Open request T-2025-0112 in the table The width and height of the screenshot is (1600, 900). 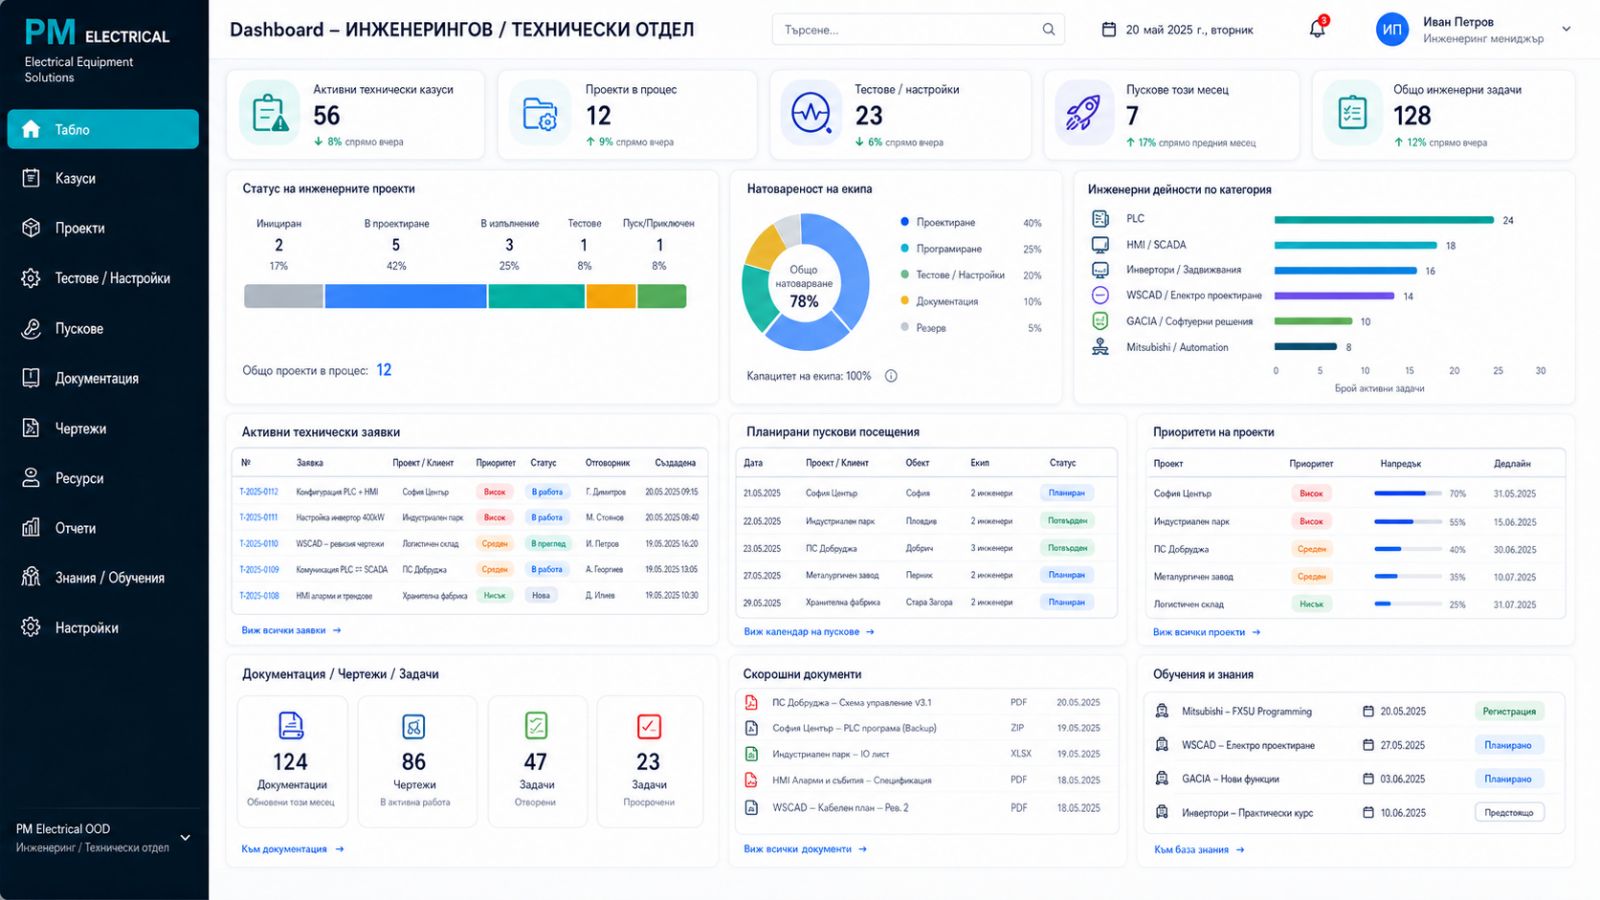point(259,492)
